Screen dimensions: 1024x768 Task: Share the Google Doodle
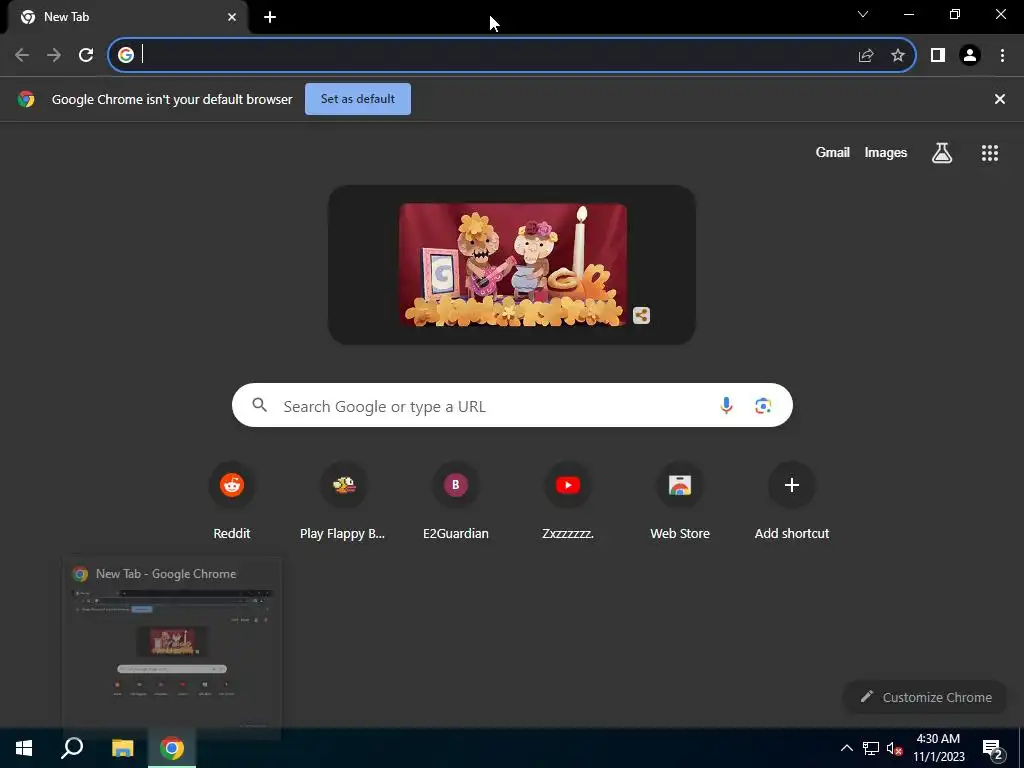(x=641, y=315)
